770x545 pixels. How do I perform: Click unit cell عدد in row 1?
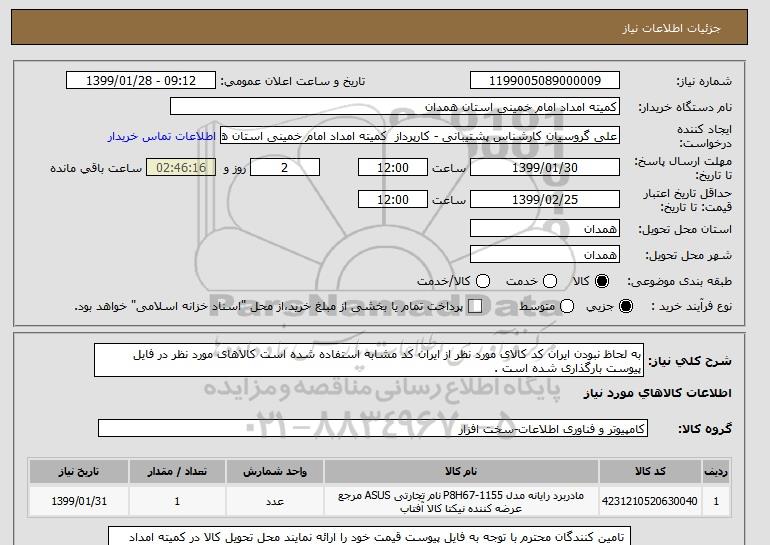click(275, 501)
